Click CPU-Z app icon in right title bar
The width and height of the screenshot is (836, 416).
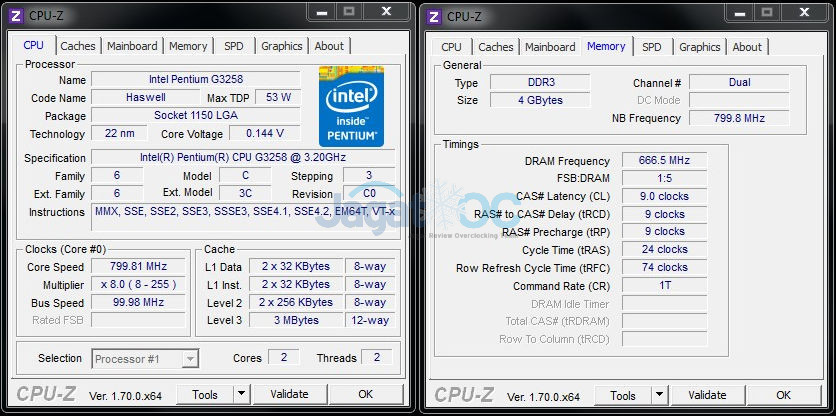click(434, 17)
